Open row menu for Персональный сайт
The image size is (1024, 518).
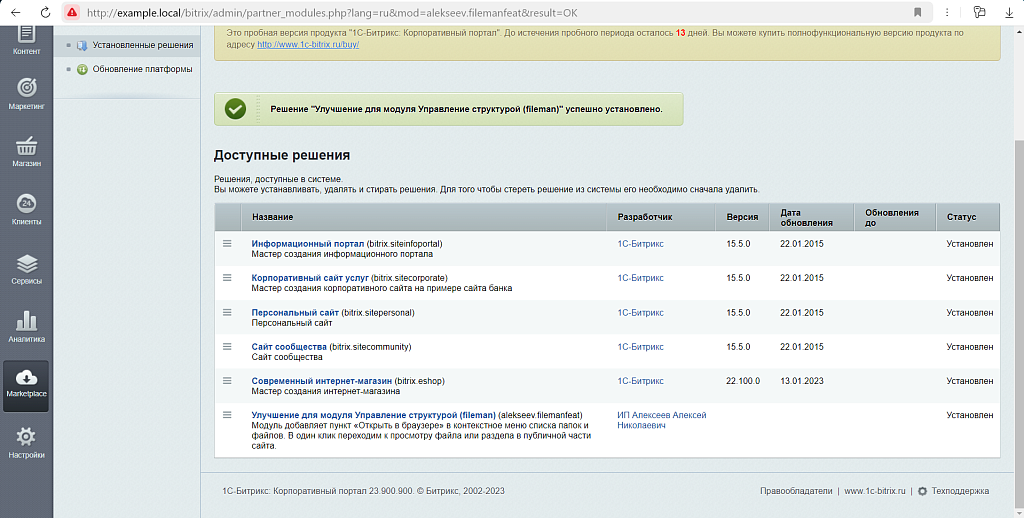point(227,312)
